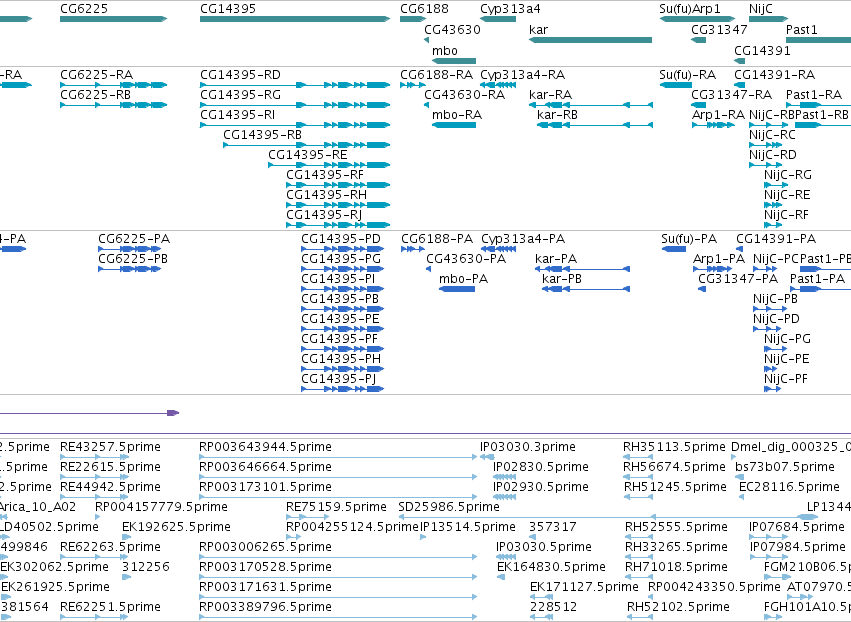851x622 pixels.
Task: Click the CG6188 gene label
Action: (x=424, y=9)
